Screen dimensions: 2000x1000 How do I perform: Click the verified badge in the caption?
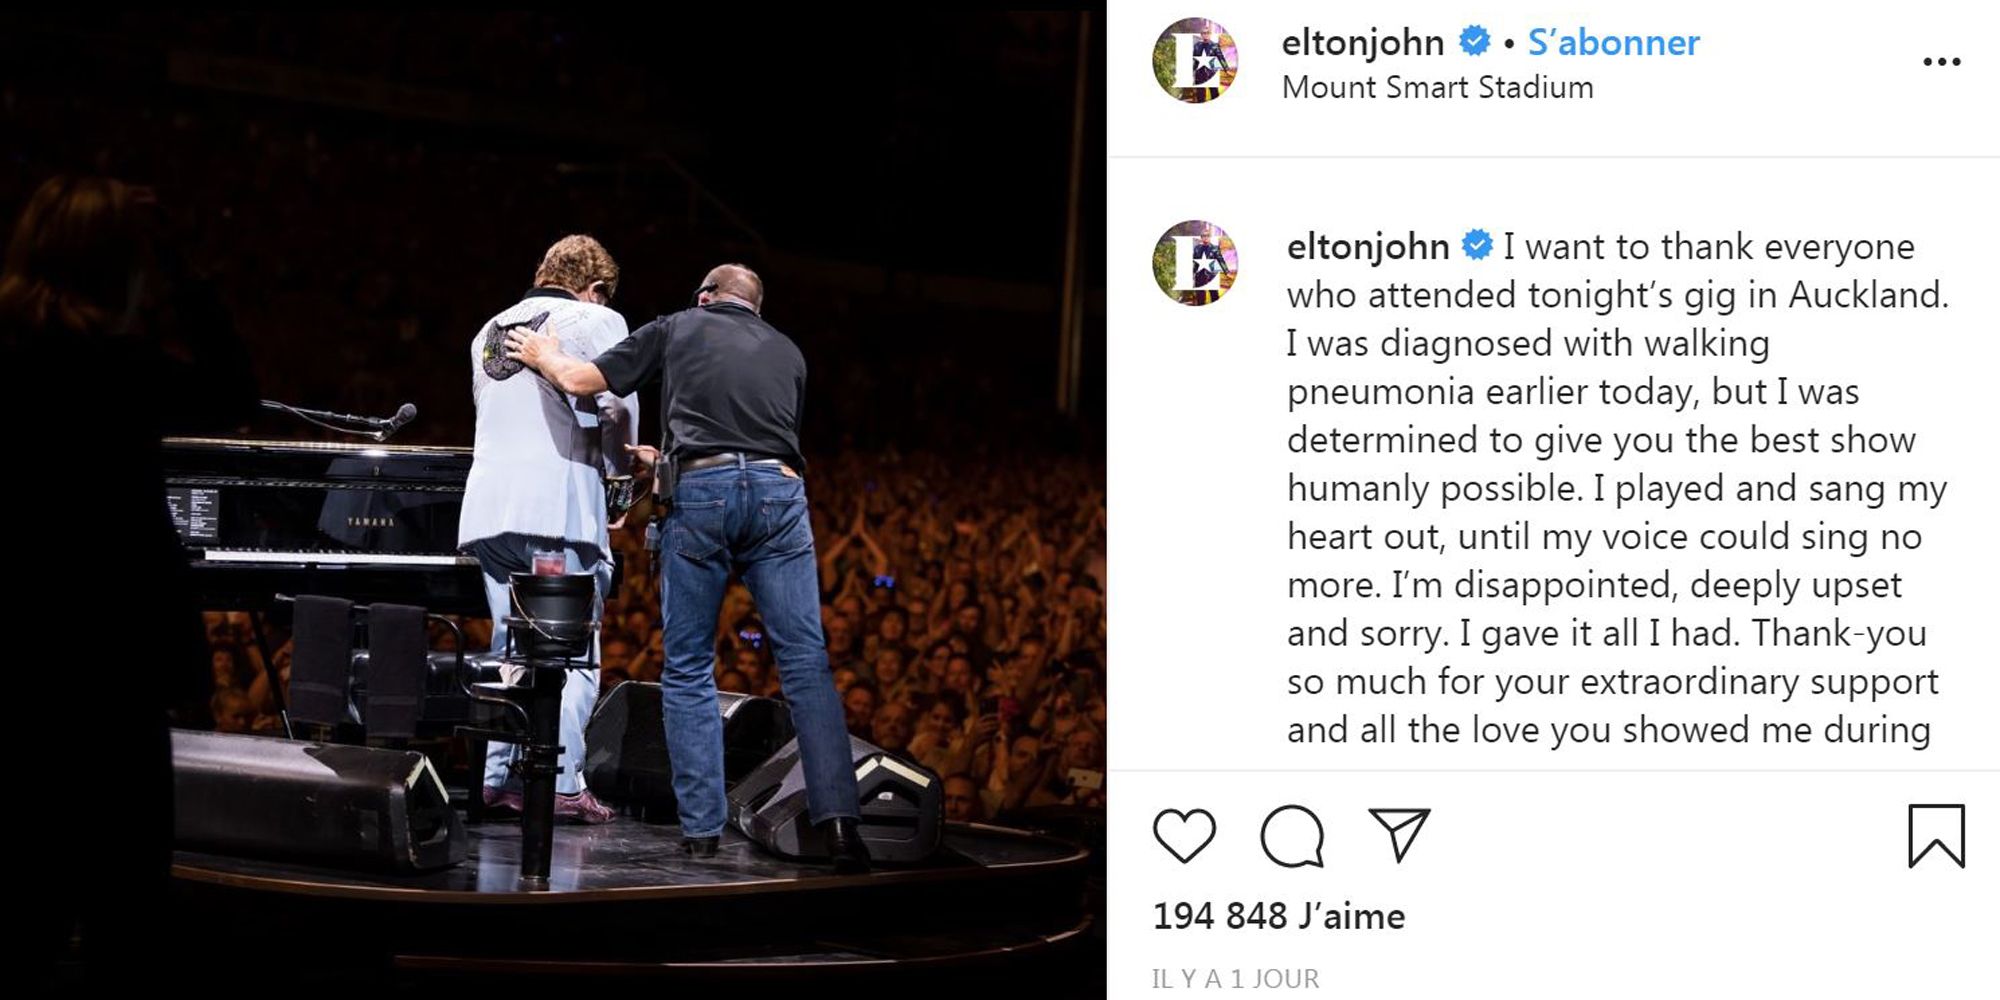click(x=1477, y=245)
